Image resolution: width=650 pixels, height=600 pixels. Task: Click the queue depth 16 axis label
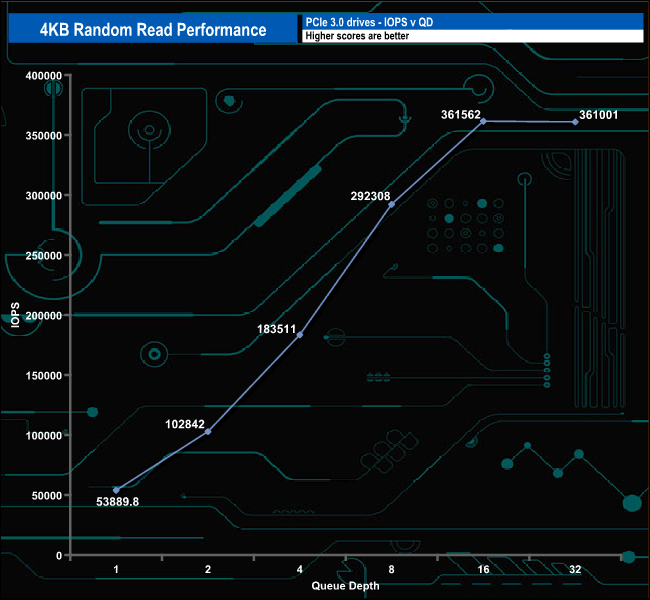point(483,569)
